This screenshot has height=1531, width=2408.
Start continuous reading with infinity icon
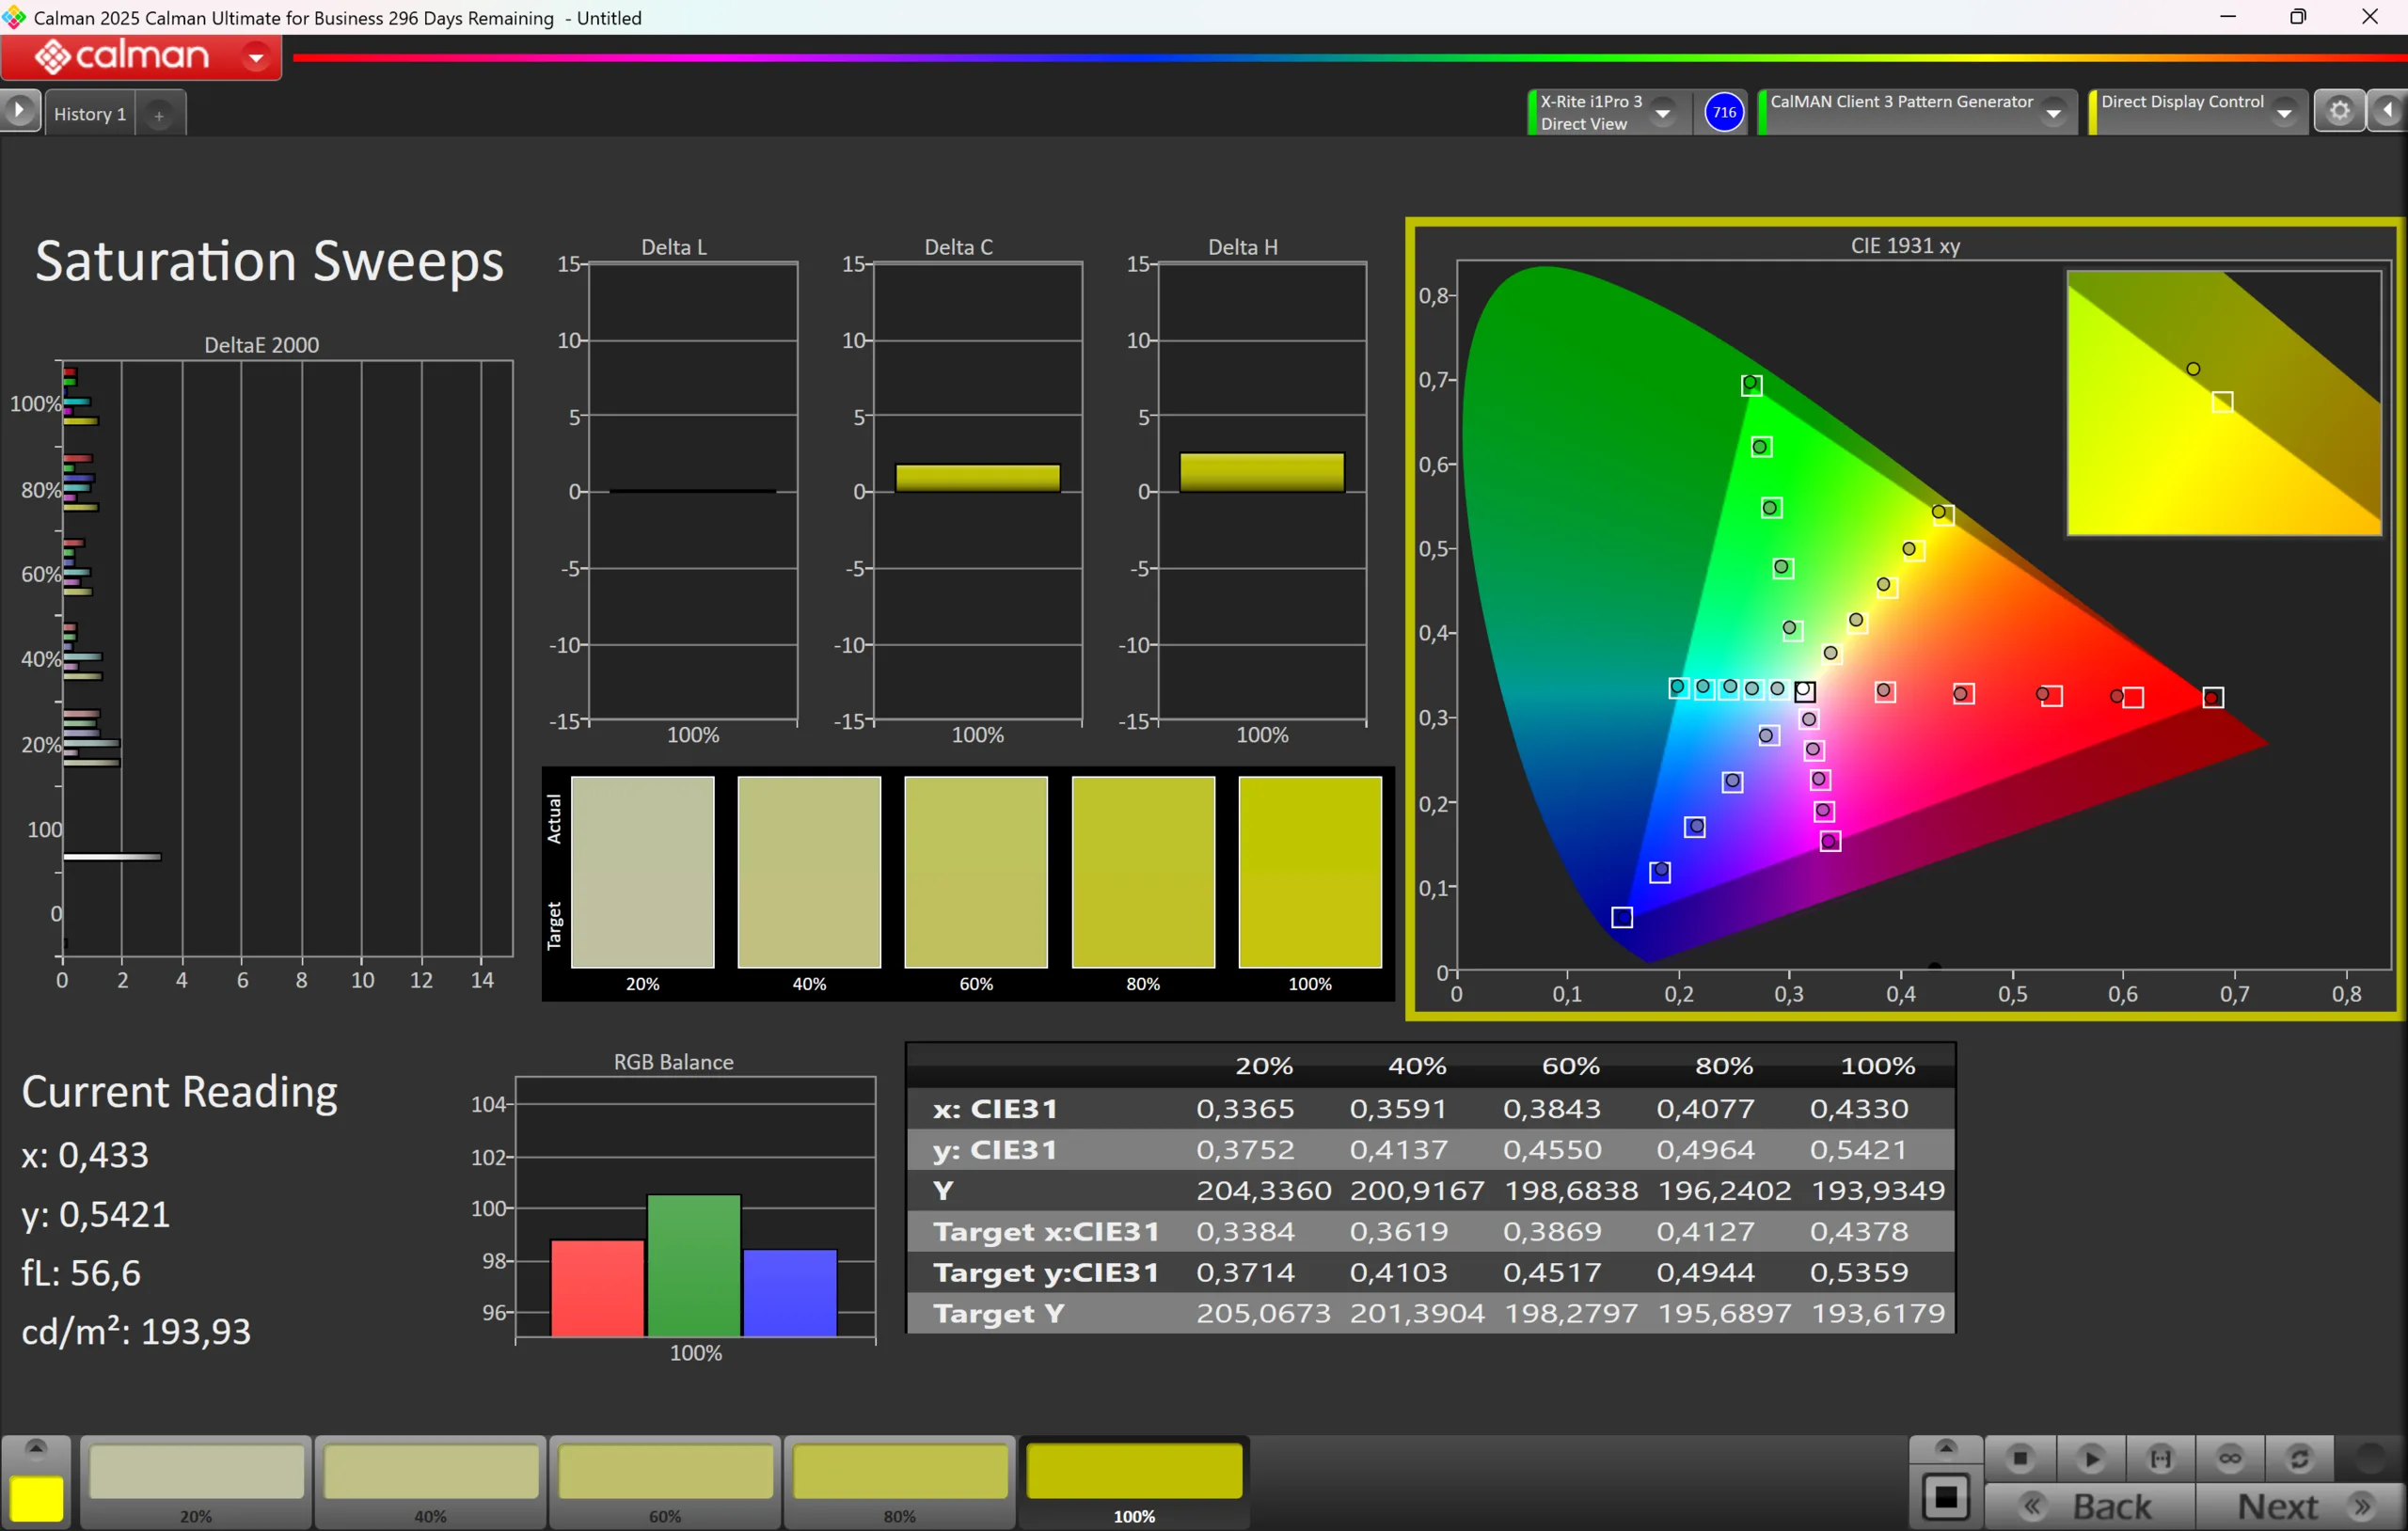2230,1458
